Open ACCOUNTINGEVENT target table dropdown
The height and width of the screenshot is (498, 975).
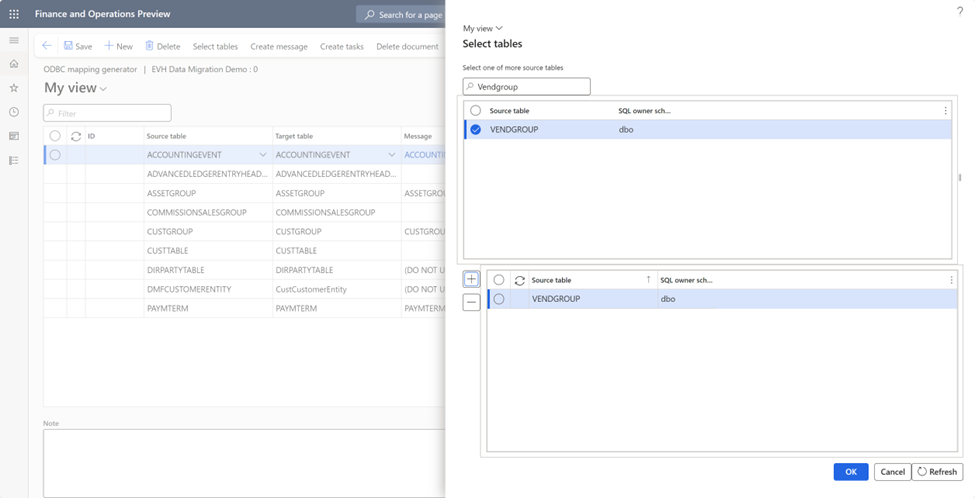coord(392,155)
